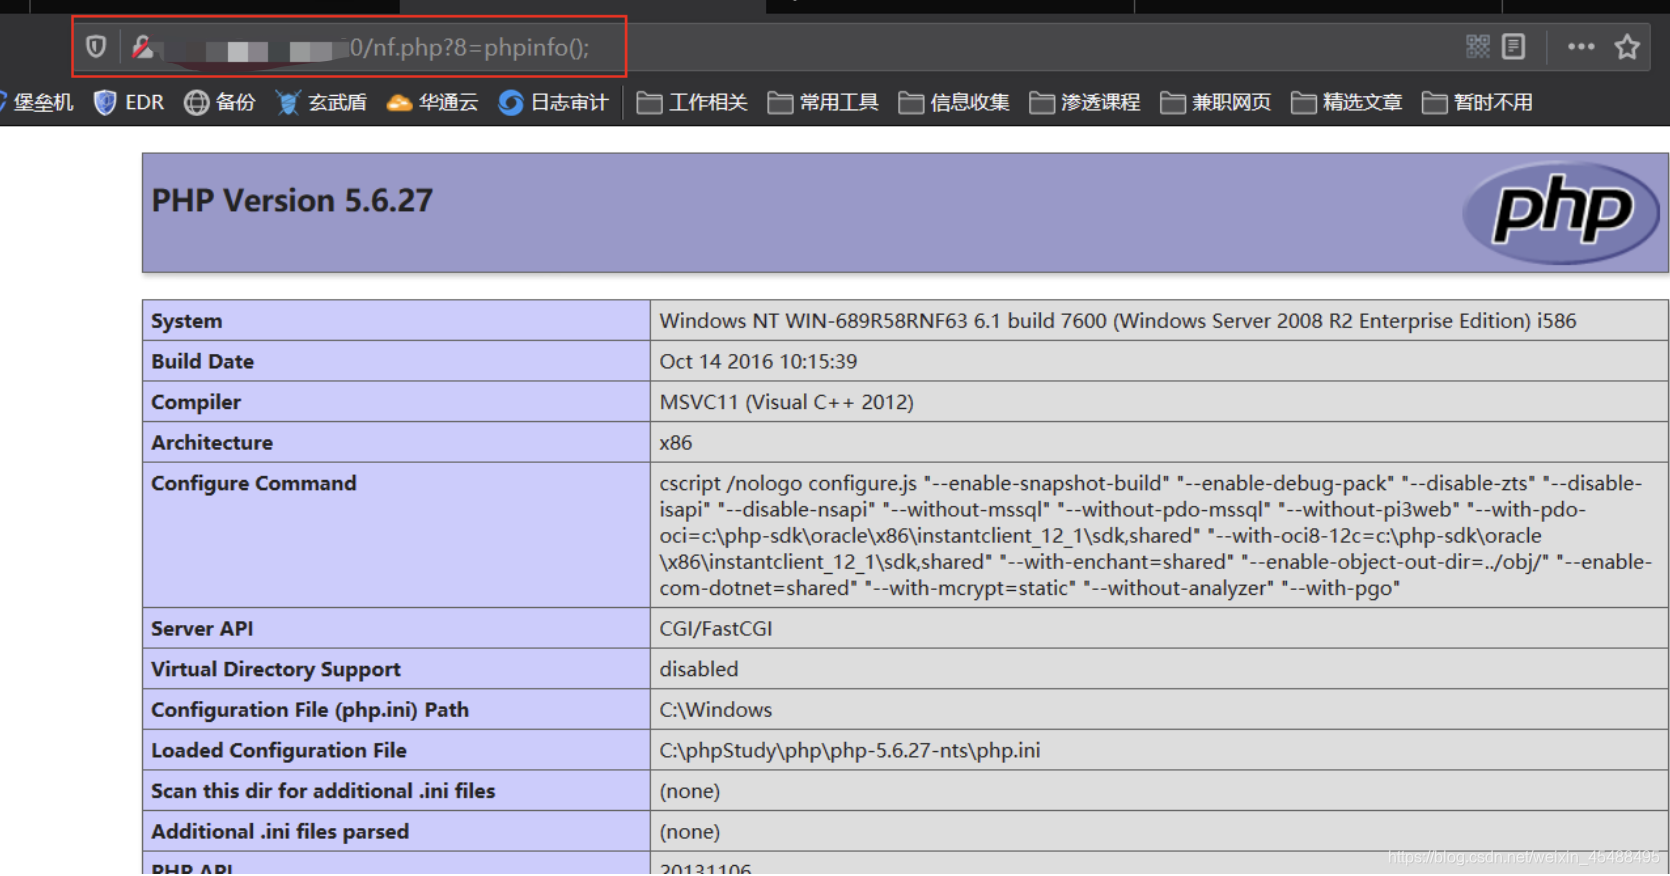Open the 堡垒机 bookmark
This screenshot has width=1670, height=876.
pyautogui.click(x=36, y=102)
